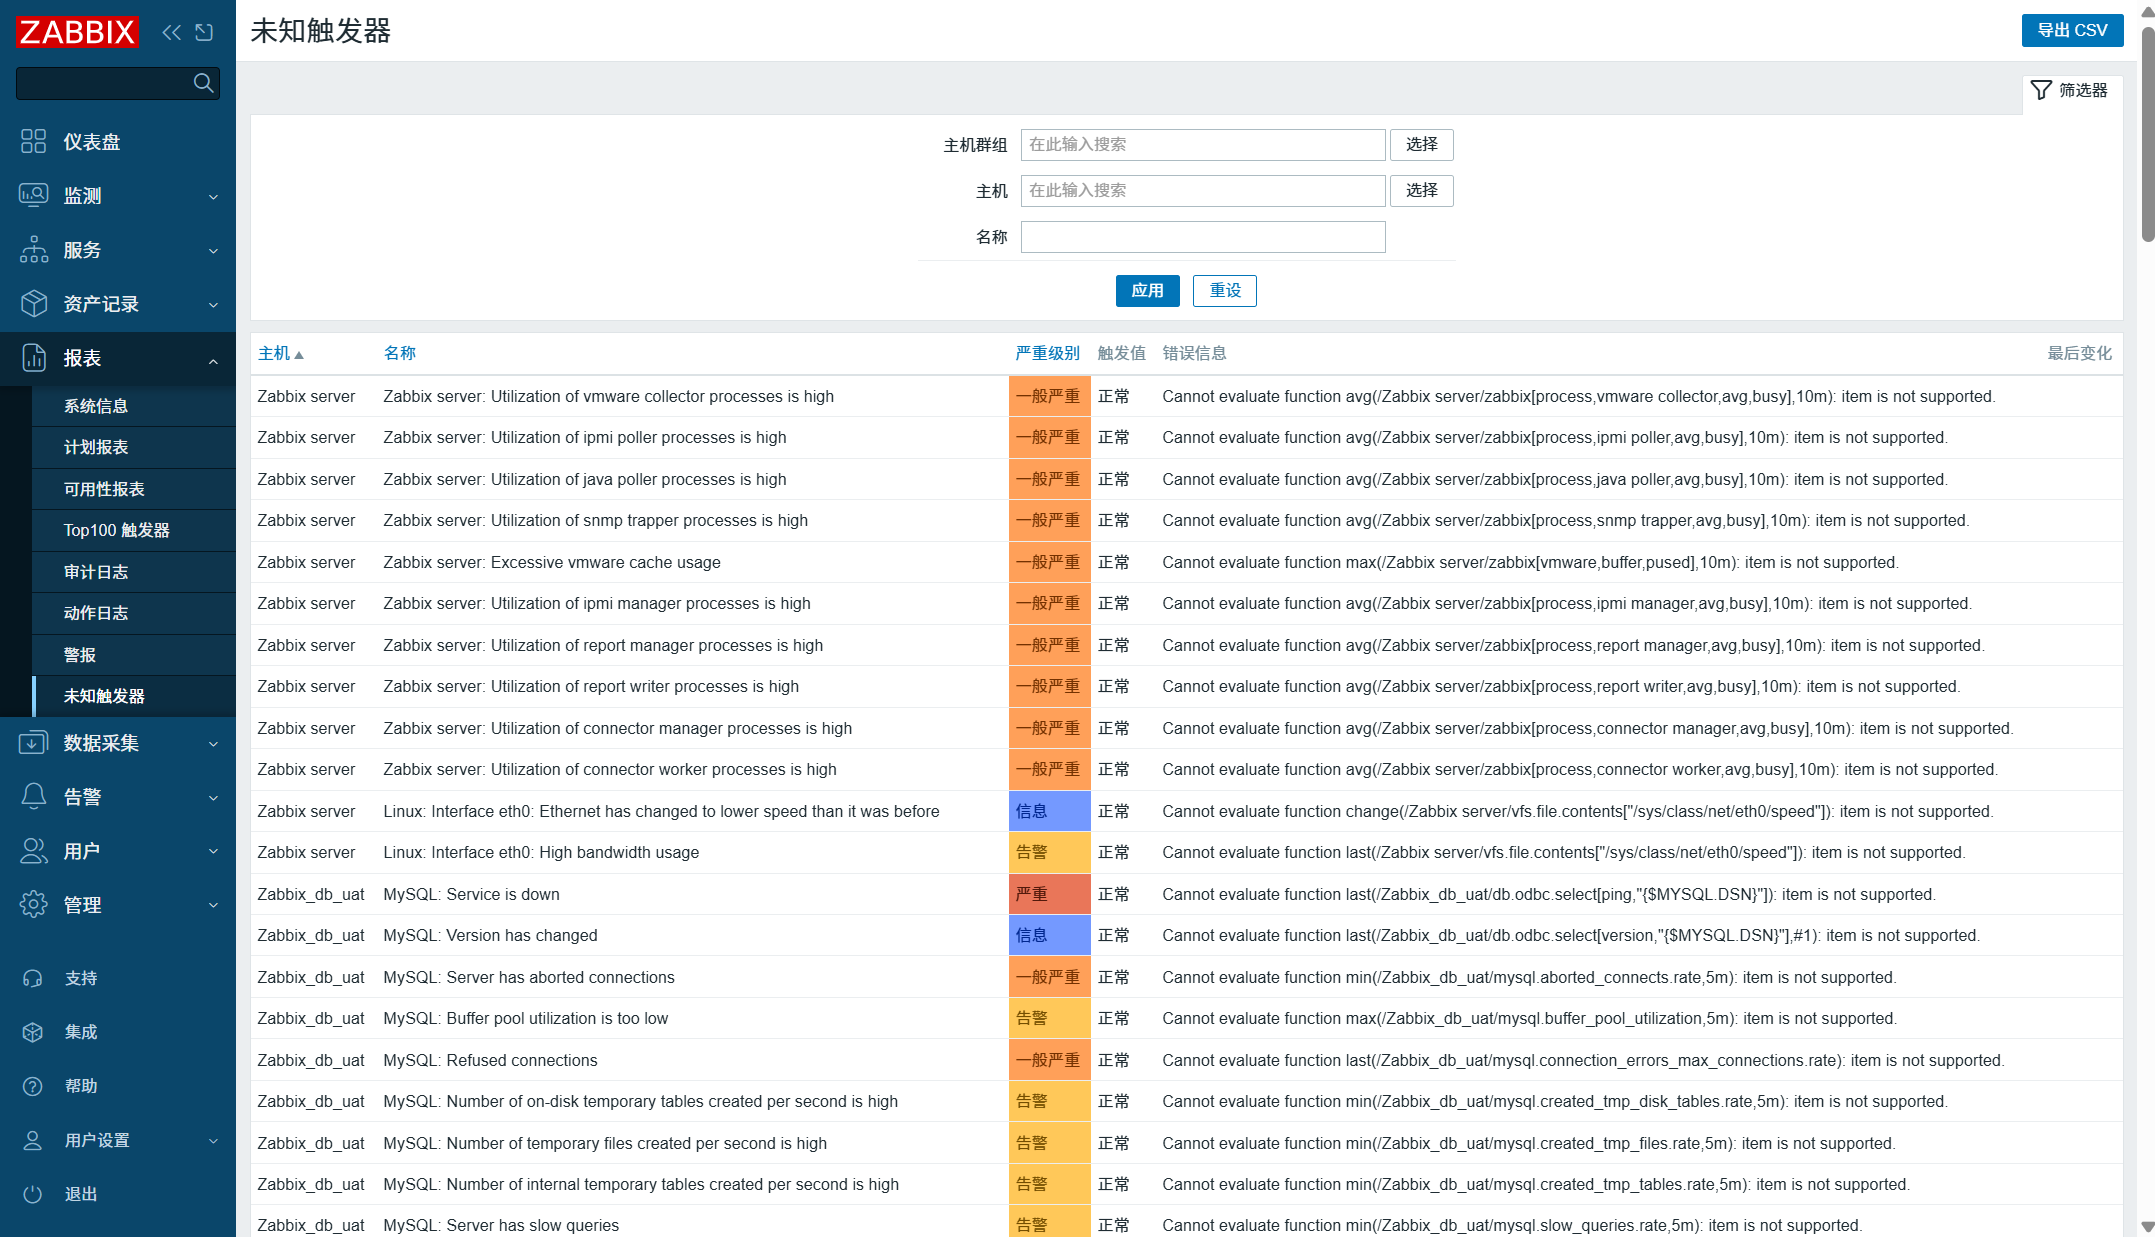
Task: Click the 资产记录 inventory cube icon
Action: pos(33,304)
